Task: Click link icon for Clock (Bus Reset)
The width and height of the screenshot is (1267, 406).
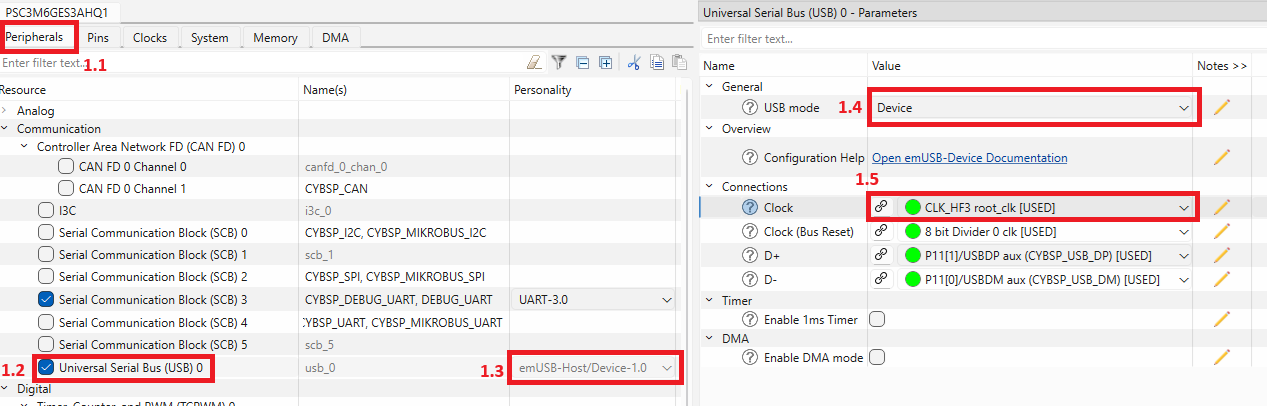Action: 881,231
